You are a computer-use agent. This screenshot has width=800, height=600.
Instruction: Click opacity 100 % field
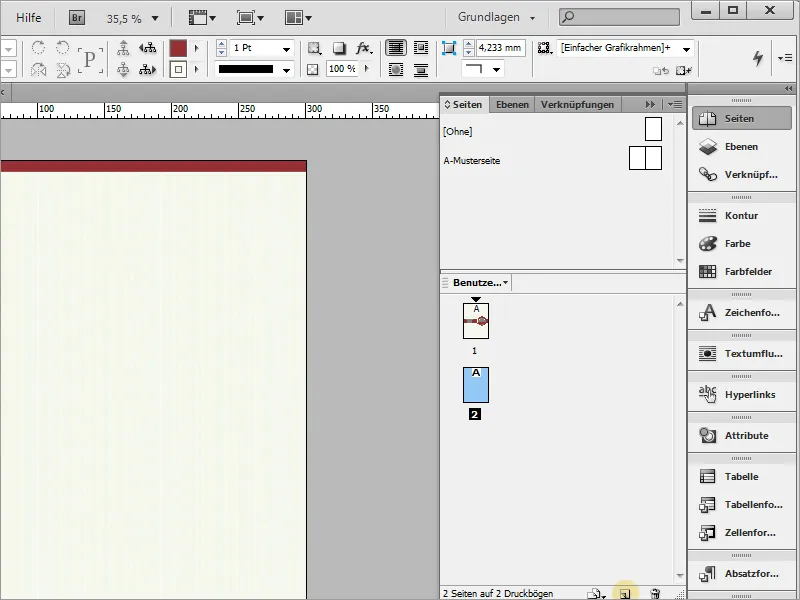[x=342, y=69]
